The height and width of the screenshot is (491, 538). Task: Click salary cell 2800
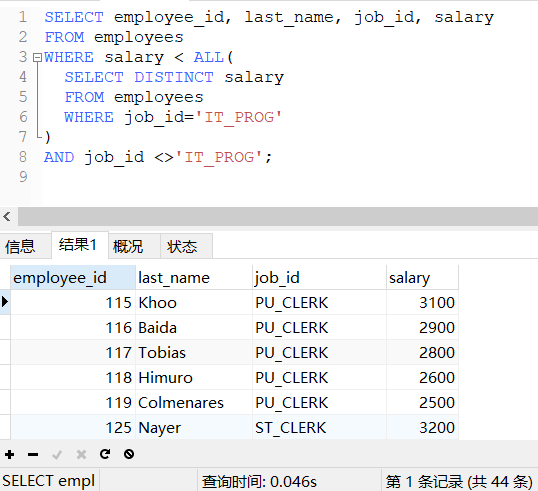[422, 353]
